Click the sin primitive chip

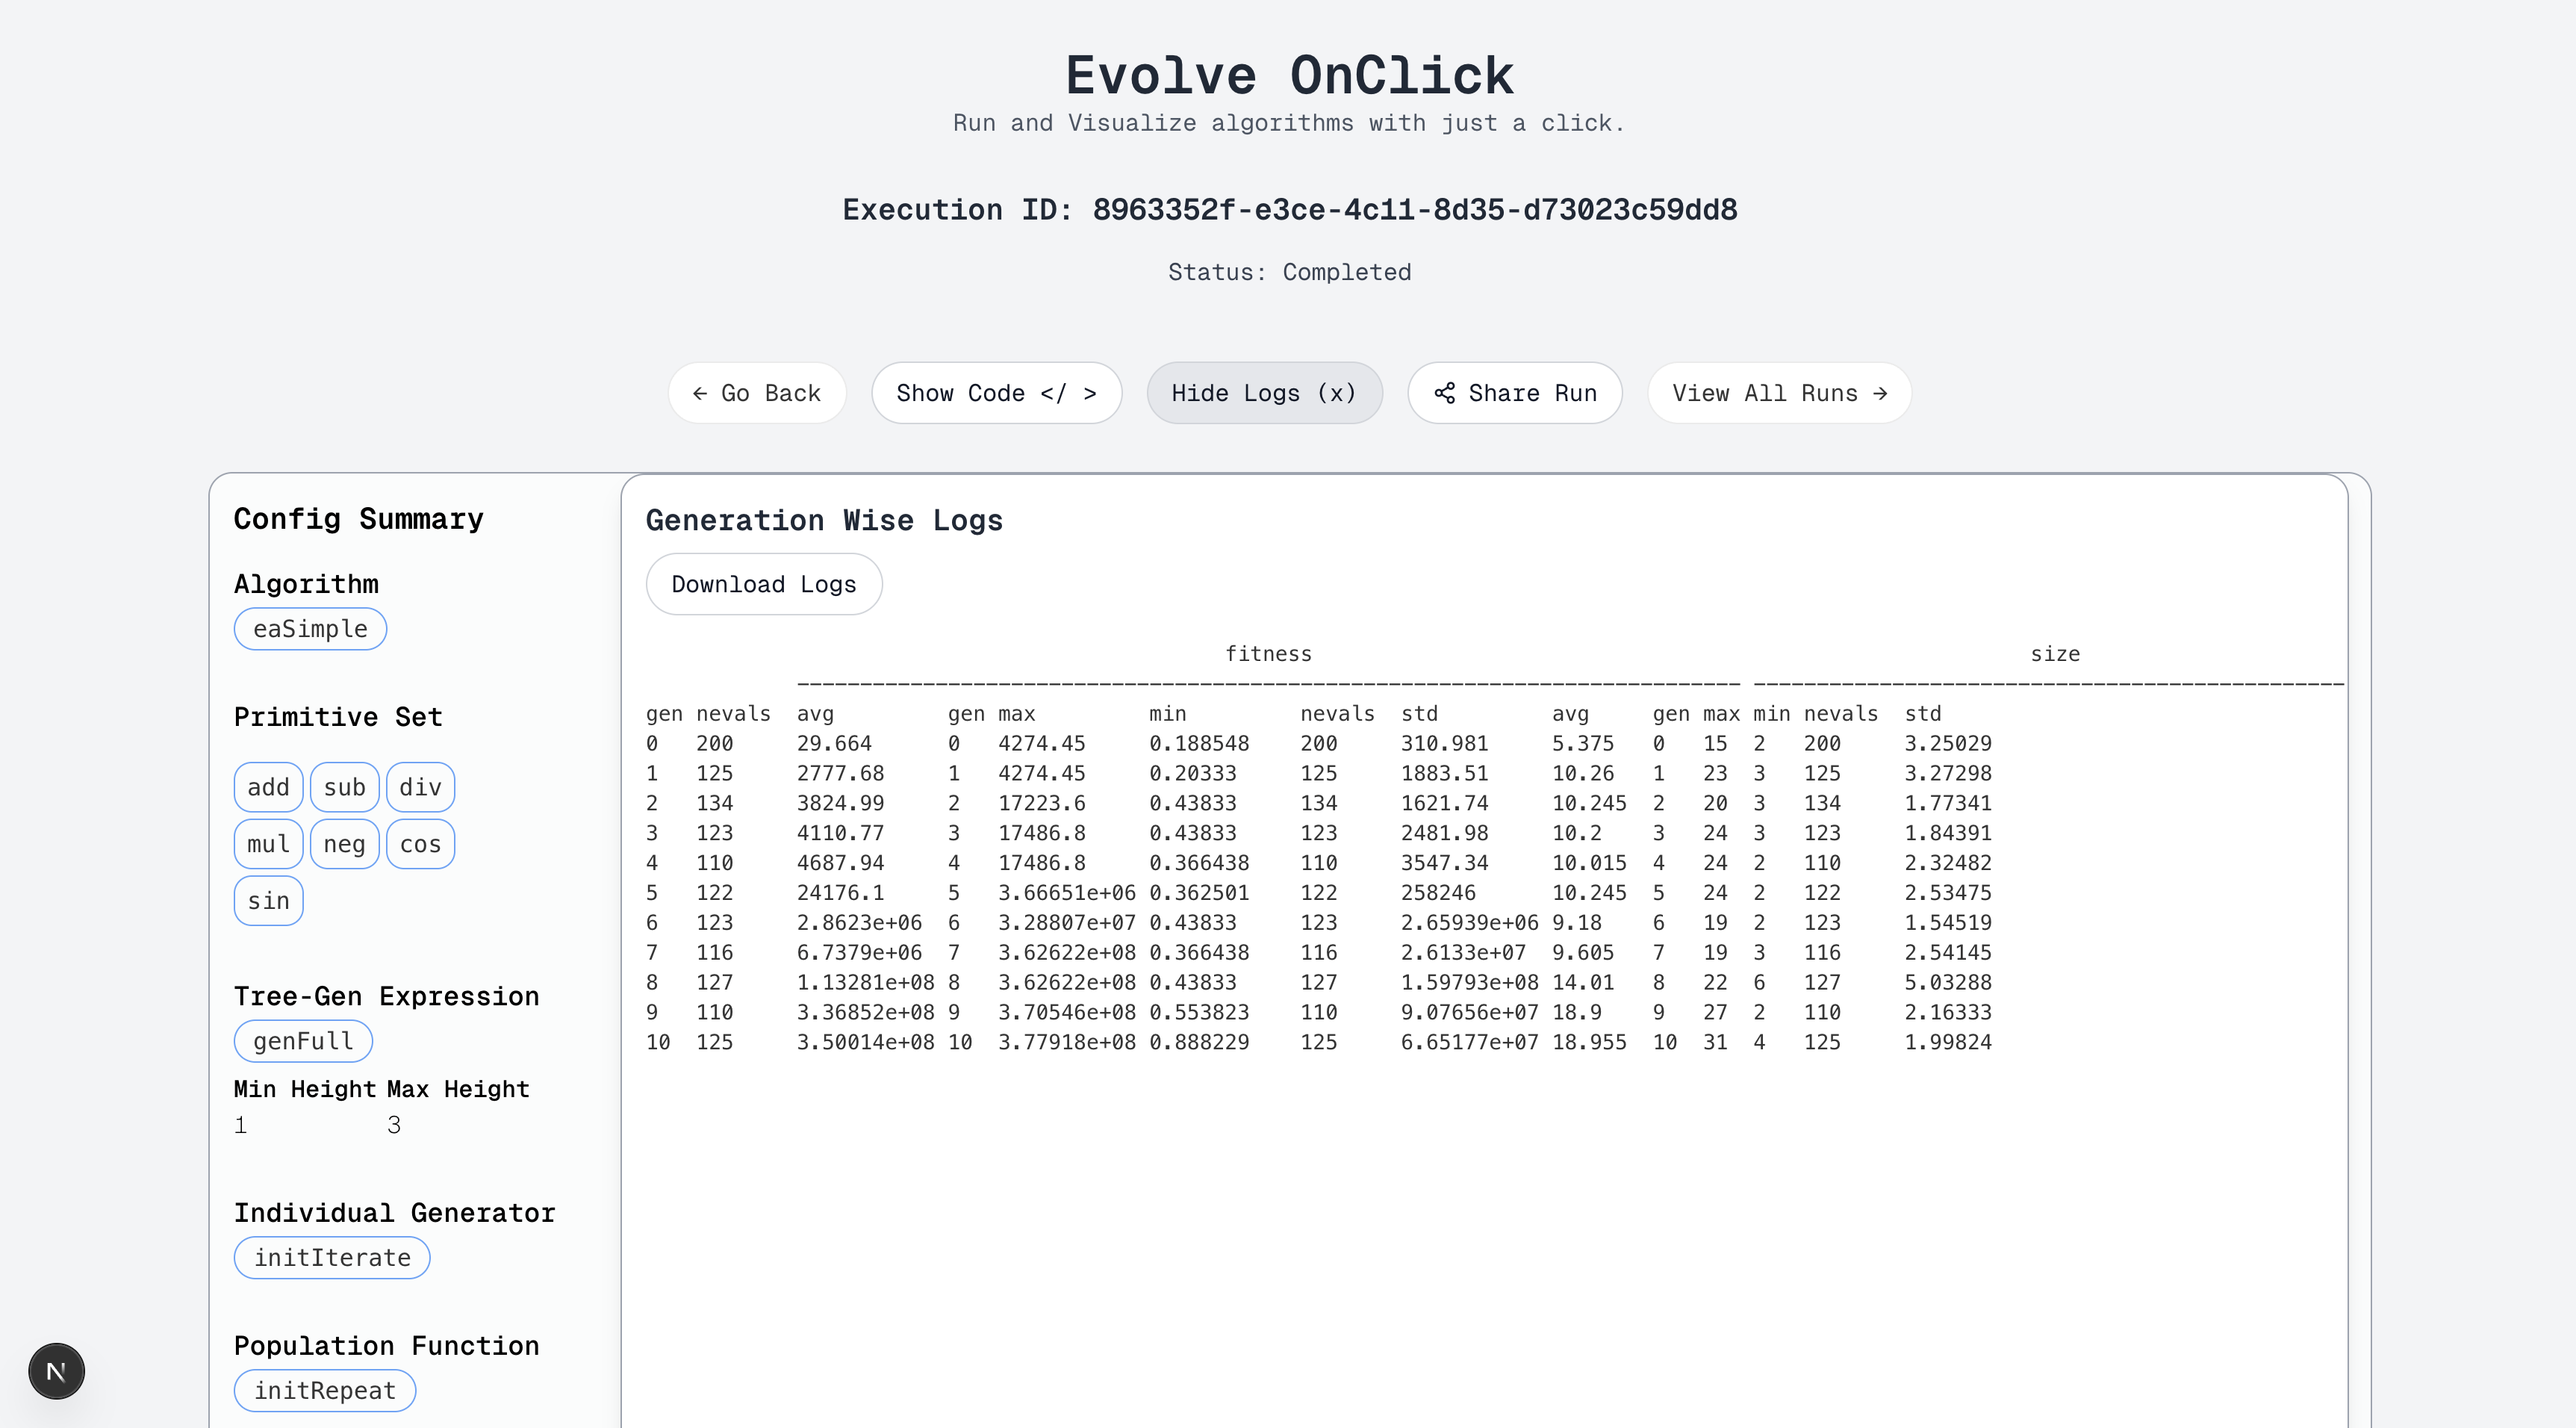[268, 901]
